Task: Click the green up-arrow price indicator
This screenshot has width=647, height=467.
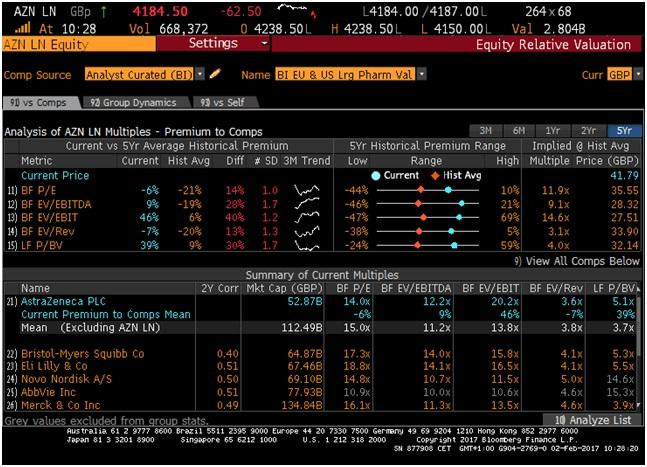Action: tap(104, 12)
